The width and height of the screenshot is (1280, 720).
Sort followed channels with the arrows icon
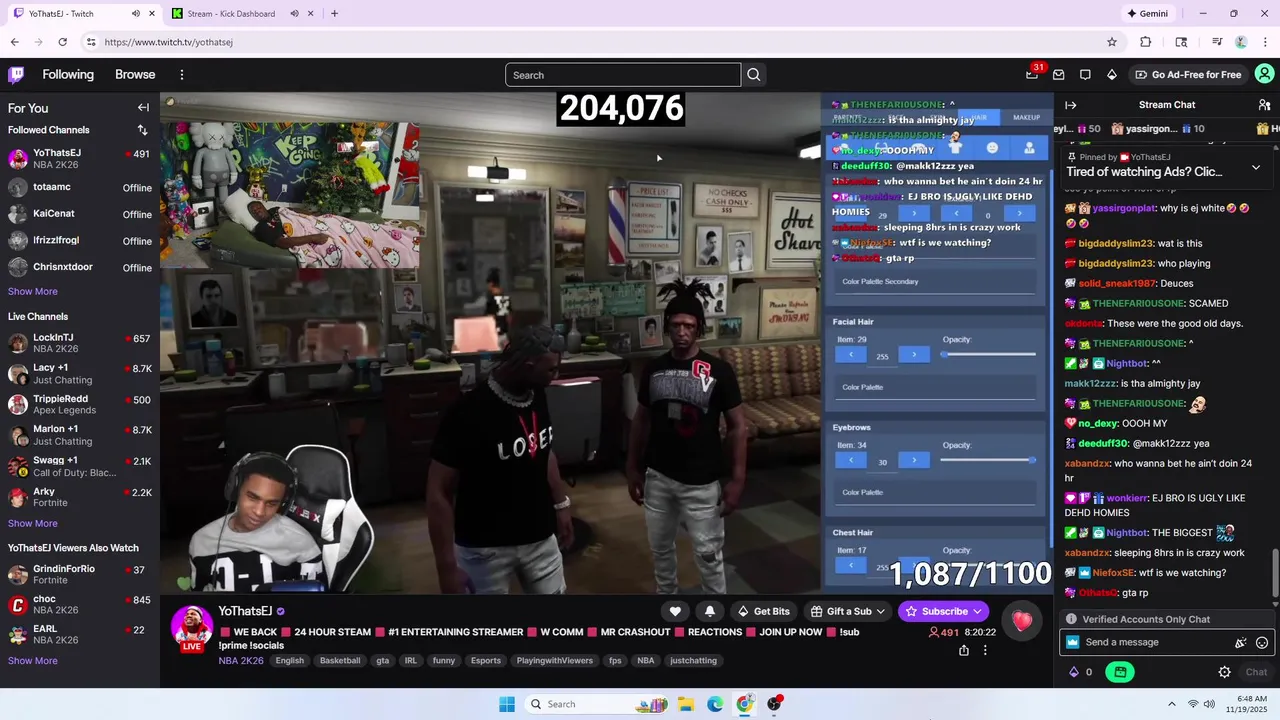click(142, 130)
